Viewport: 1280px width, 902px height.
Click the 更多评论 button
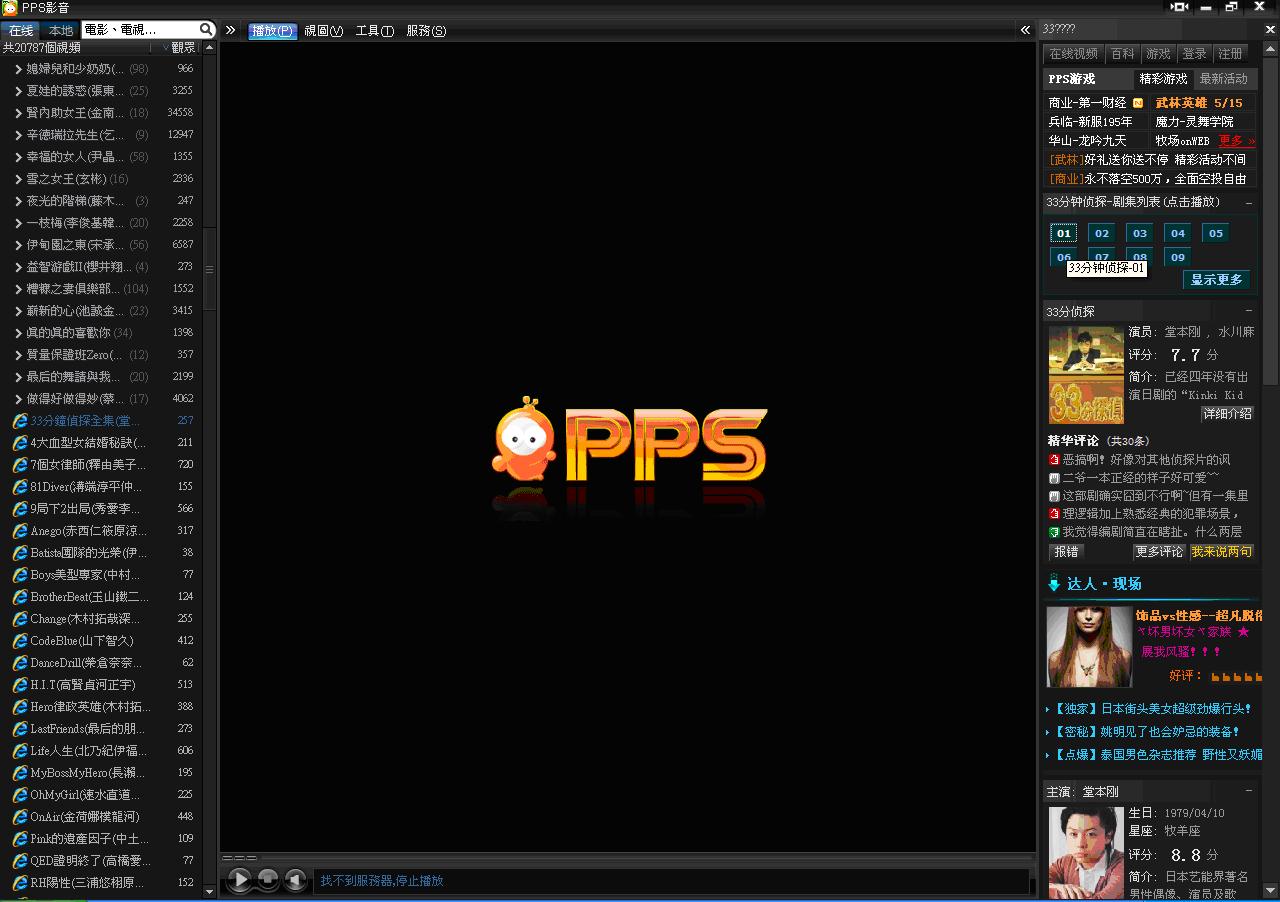tap(1159, 551)
